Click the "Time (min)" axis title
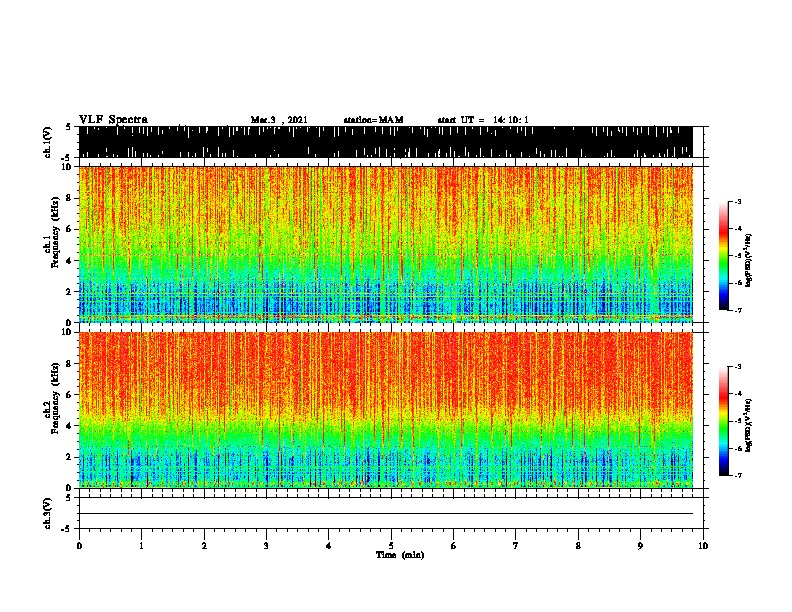Screen dimensions: 792x612 coord(400,555)
